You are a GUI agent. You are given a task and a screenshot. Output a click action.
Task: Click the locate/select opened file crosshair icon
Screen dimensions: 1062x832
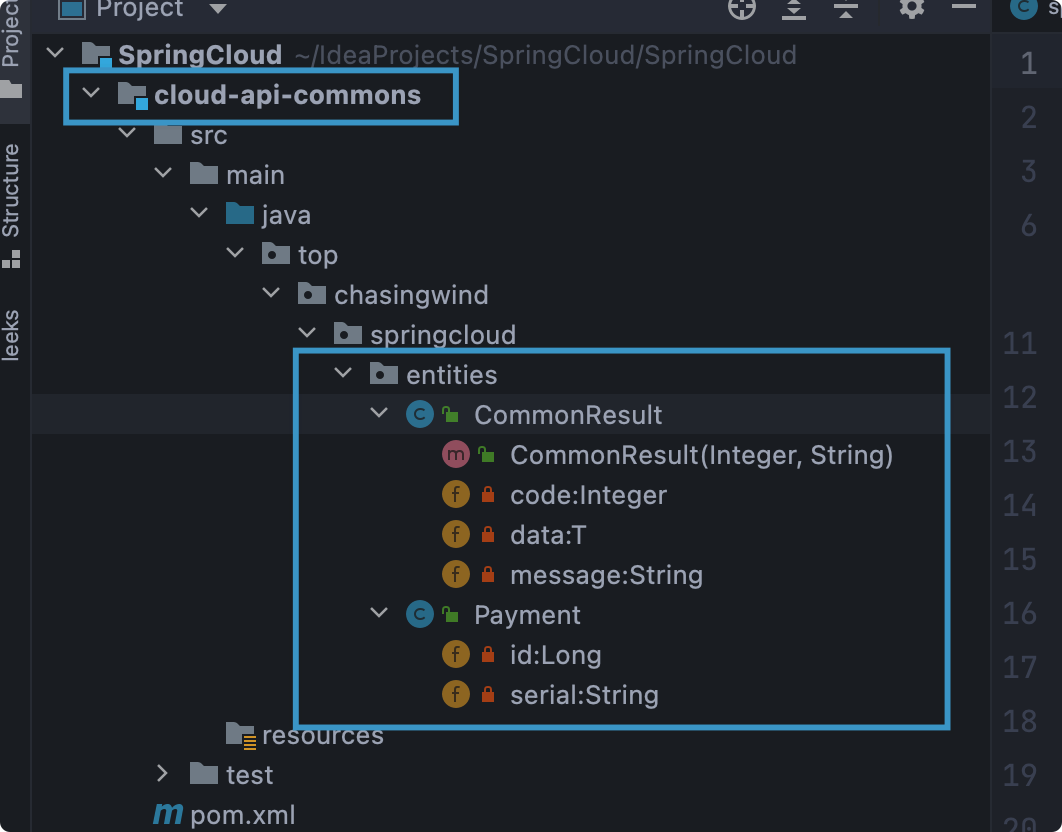coord(741,9)
